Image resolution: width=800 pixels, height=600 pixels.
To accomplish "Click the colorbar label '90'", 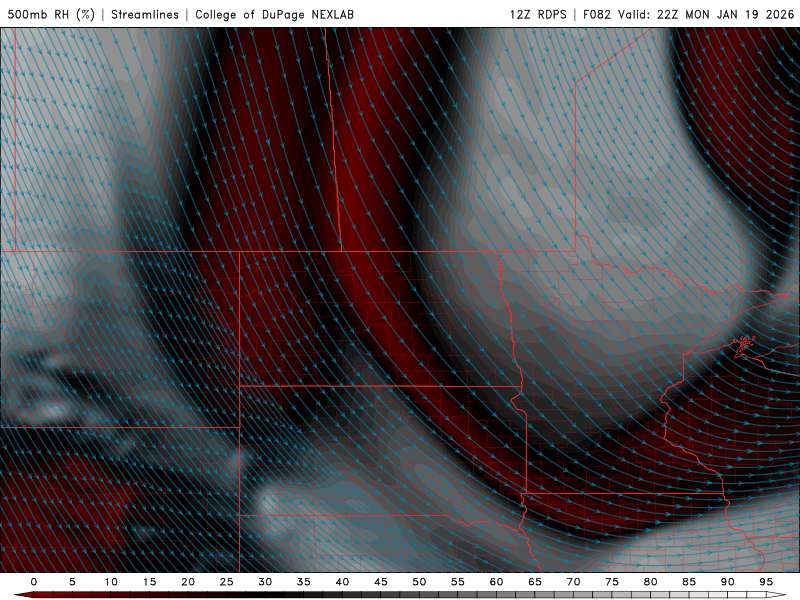I will 727,582.
